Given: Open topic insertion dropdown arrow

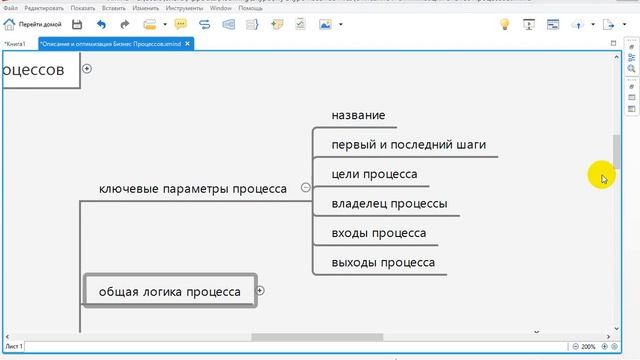Looking at the screenshot, I should (x=165, y=24).
